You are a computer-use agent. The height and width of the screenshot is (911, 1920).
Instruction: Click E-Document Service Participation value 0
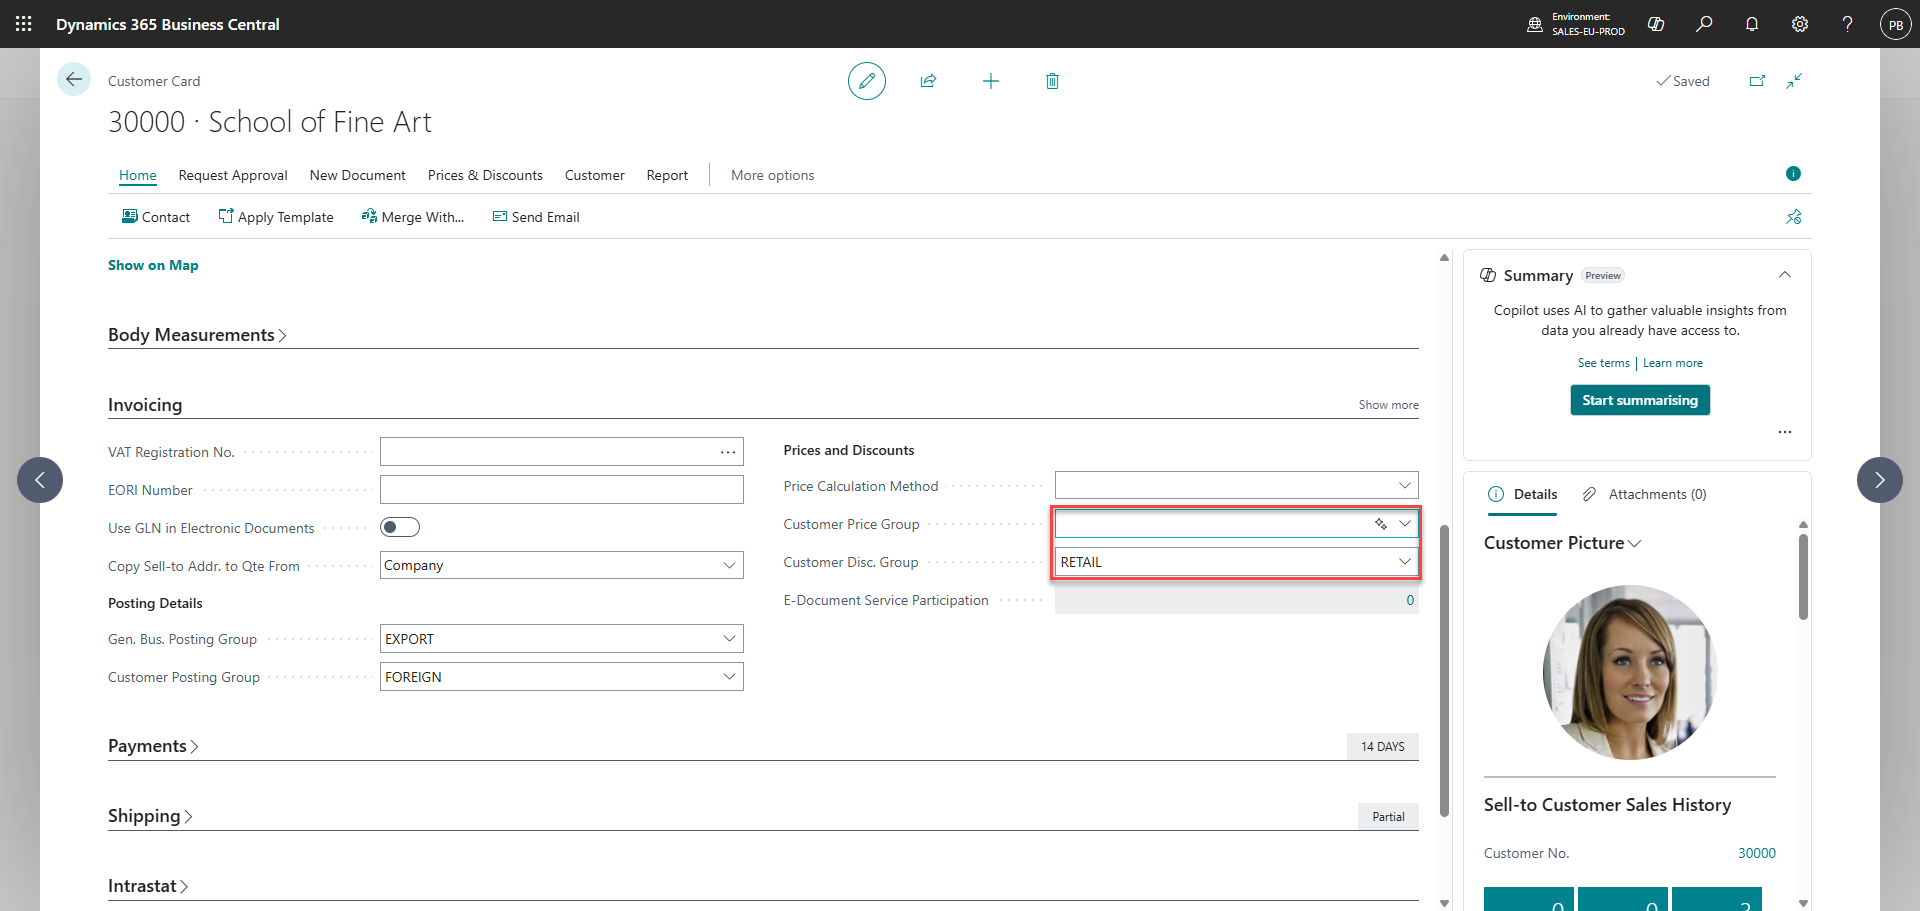pos(1410,600)
